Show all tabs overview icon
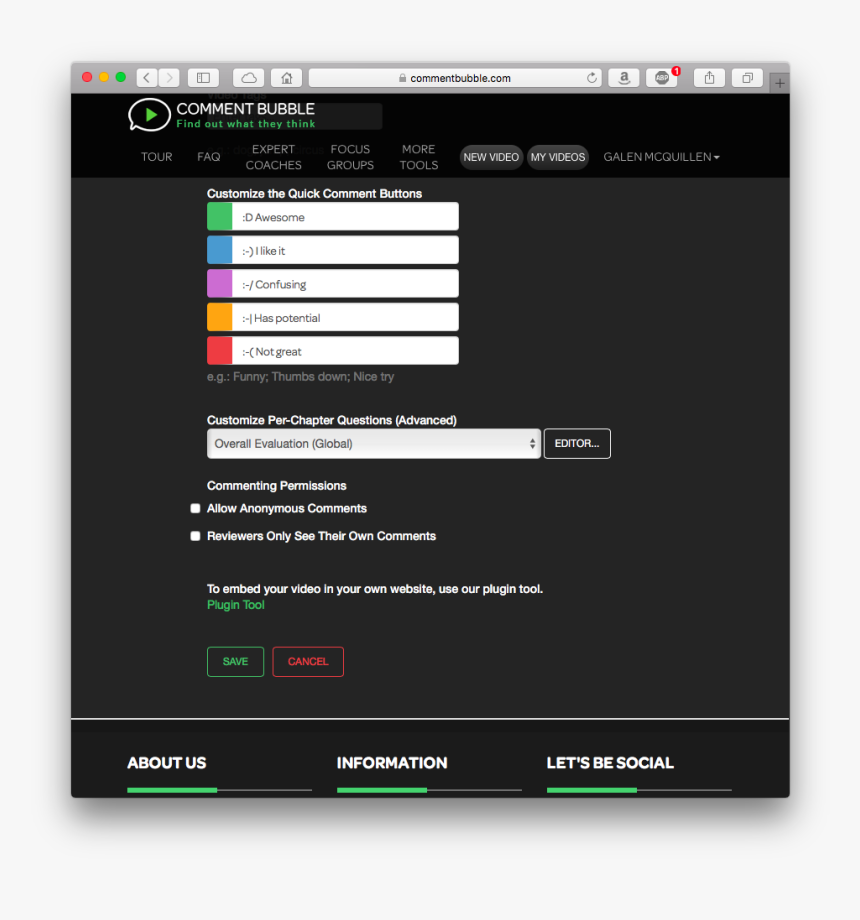 click(747, 77)
